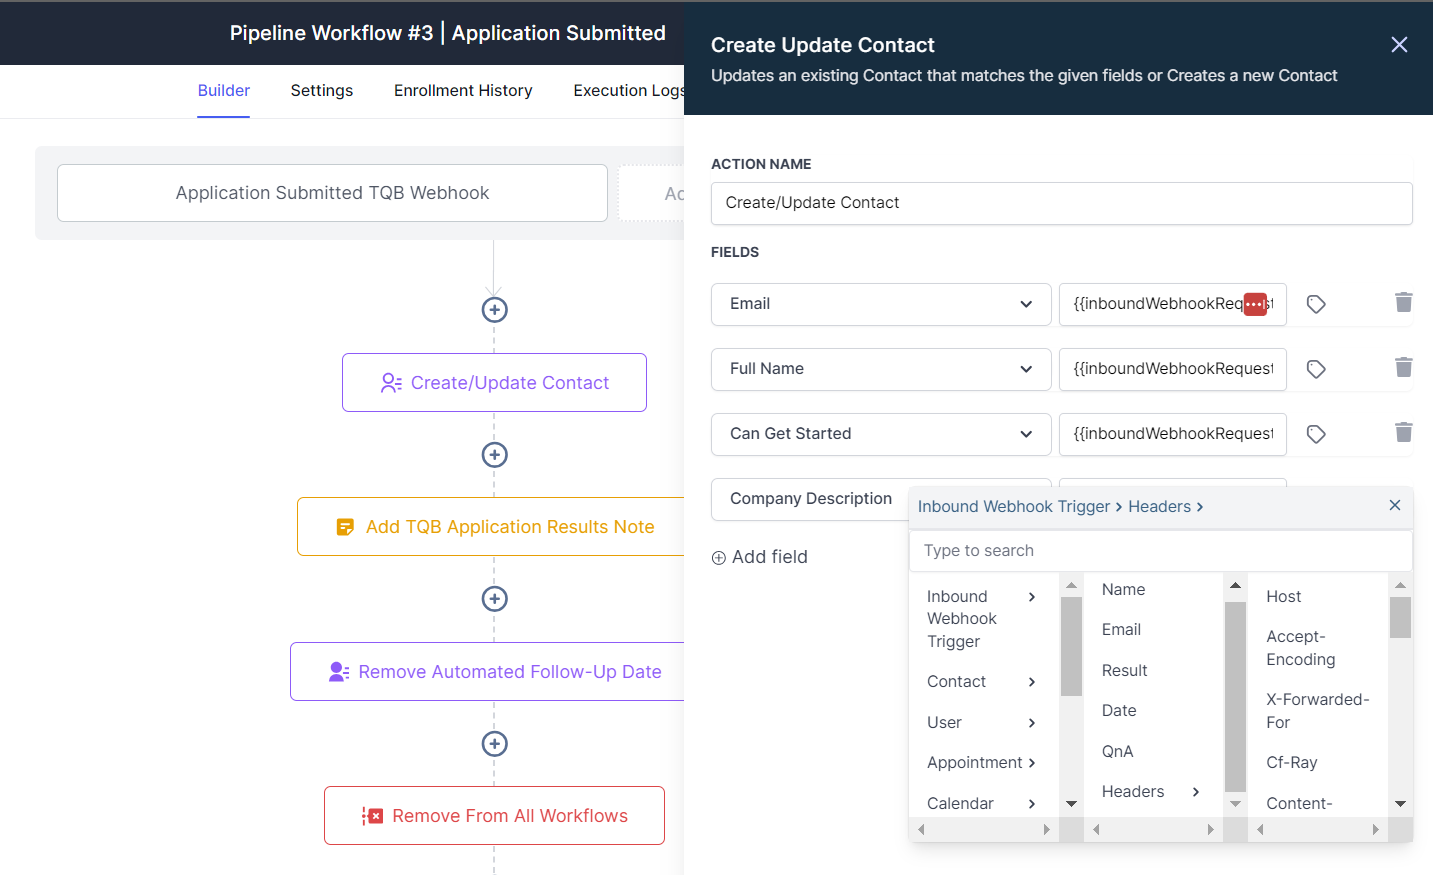Image resolution: width=1433 pixels, height=875 pixels.
Task: Select the Cf-Ray header option
Action: pos(1292,763)
